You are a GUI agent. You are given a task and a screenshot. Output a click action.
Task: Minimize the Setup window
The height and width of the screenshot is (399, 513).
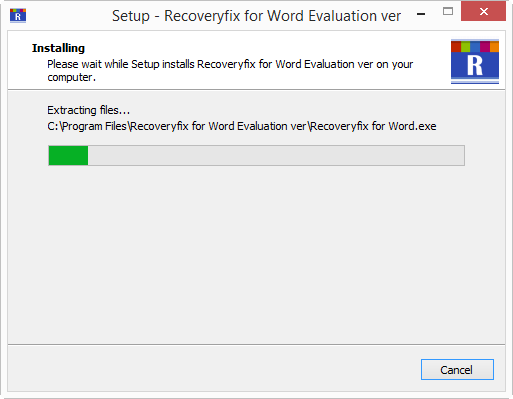click(x=421, y=14)
